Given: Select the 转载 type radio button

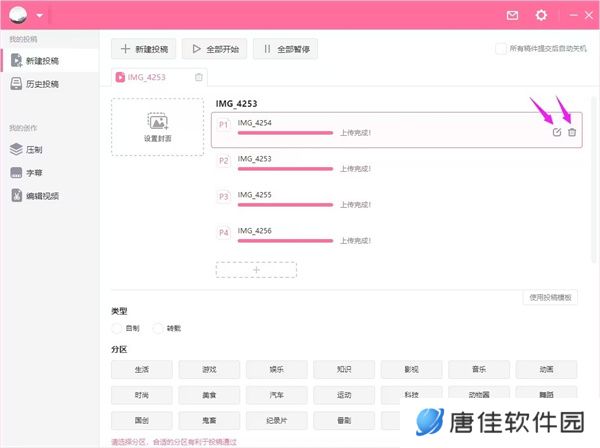Looking at the screenshot, I should pos(158,328).
